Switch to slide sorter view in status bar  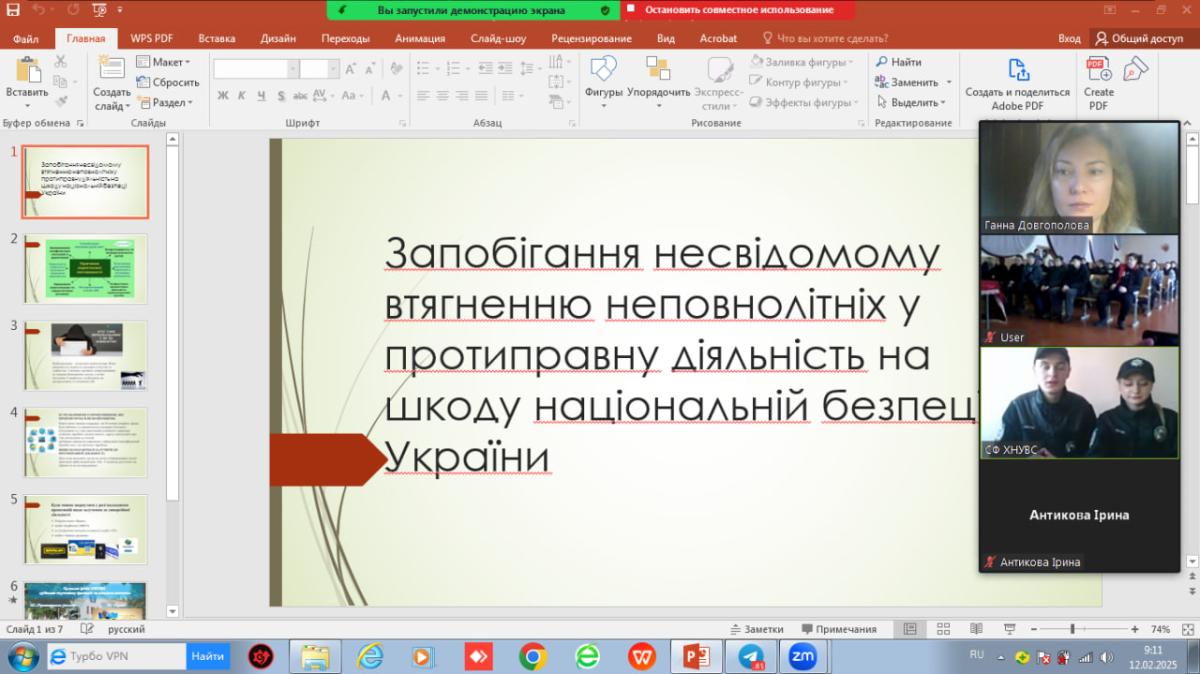pyautogui.click(x=943, y=629)
